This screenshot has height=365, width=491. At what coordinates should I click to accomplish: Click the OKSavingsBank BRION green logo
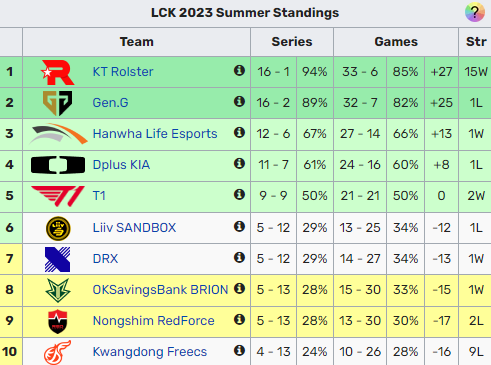click(58, 290)
